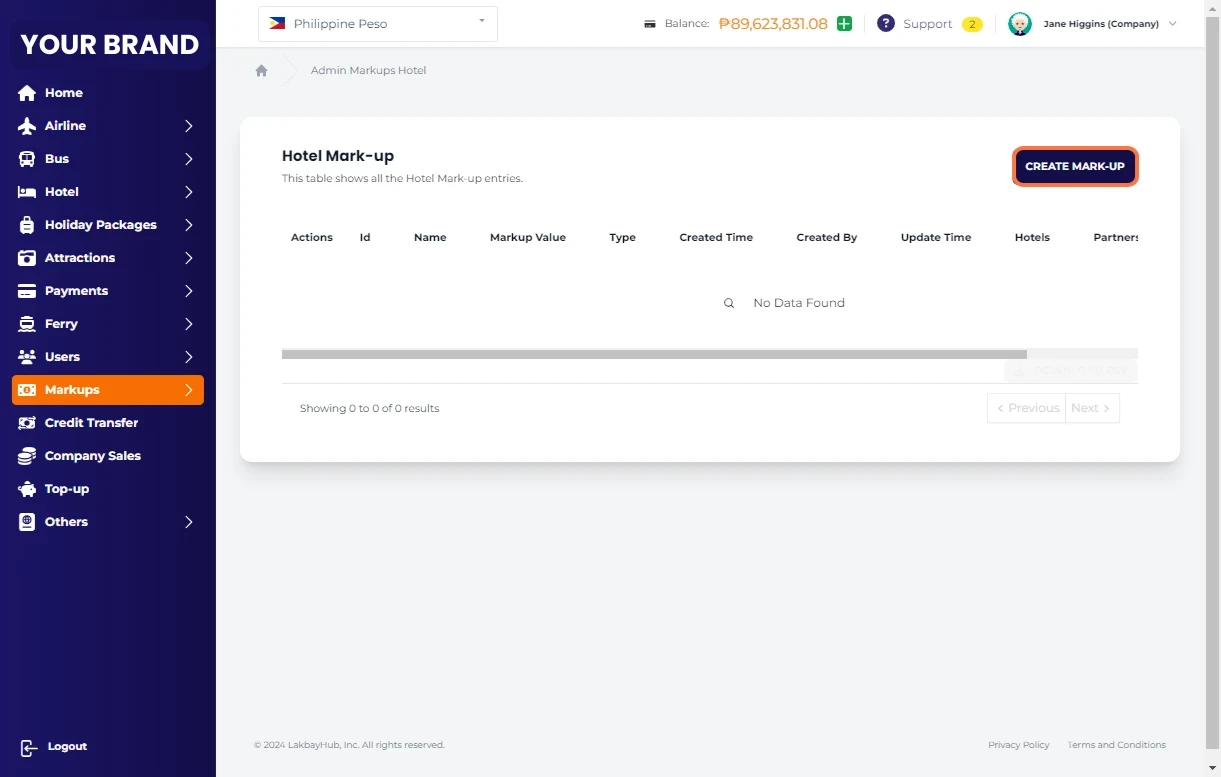
Task: Click the Bus icon in sidebar
Action: point(27,159)
